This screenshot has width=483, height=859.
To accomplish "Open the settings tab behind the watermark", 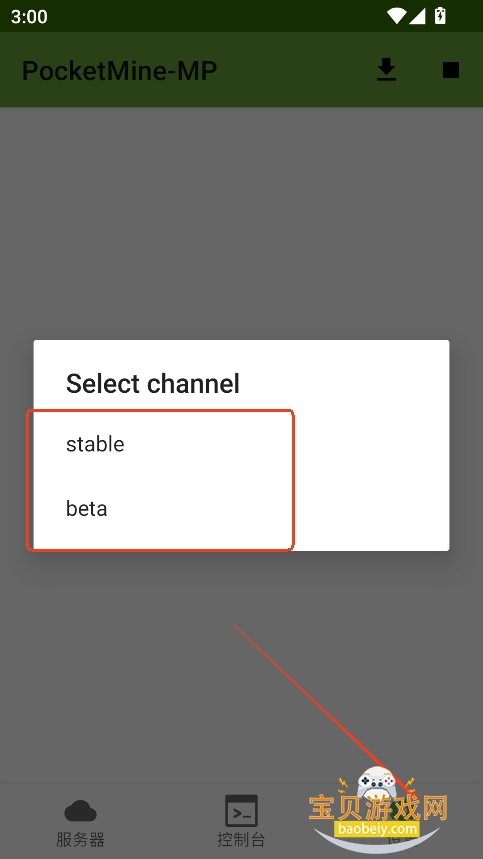I will coord(402,822).
